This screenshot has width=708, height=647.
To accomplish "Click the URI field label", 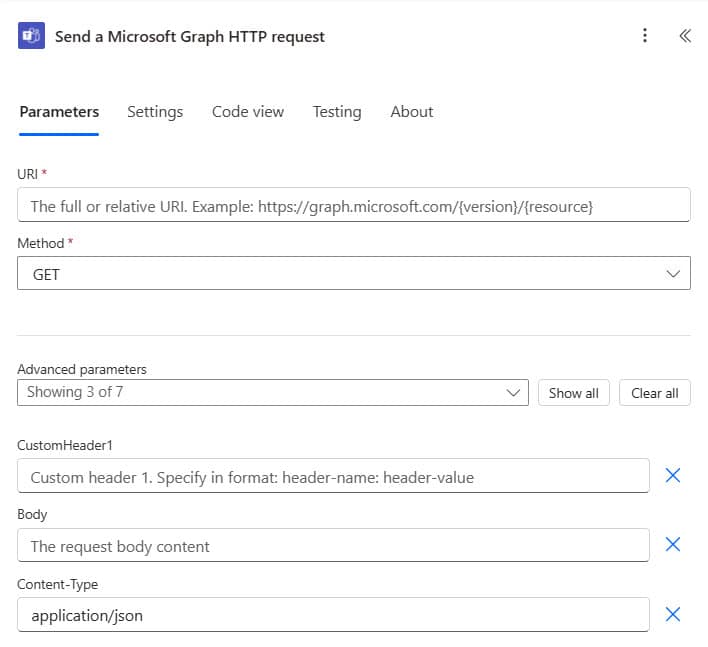I will click(28, 174).
